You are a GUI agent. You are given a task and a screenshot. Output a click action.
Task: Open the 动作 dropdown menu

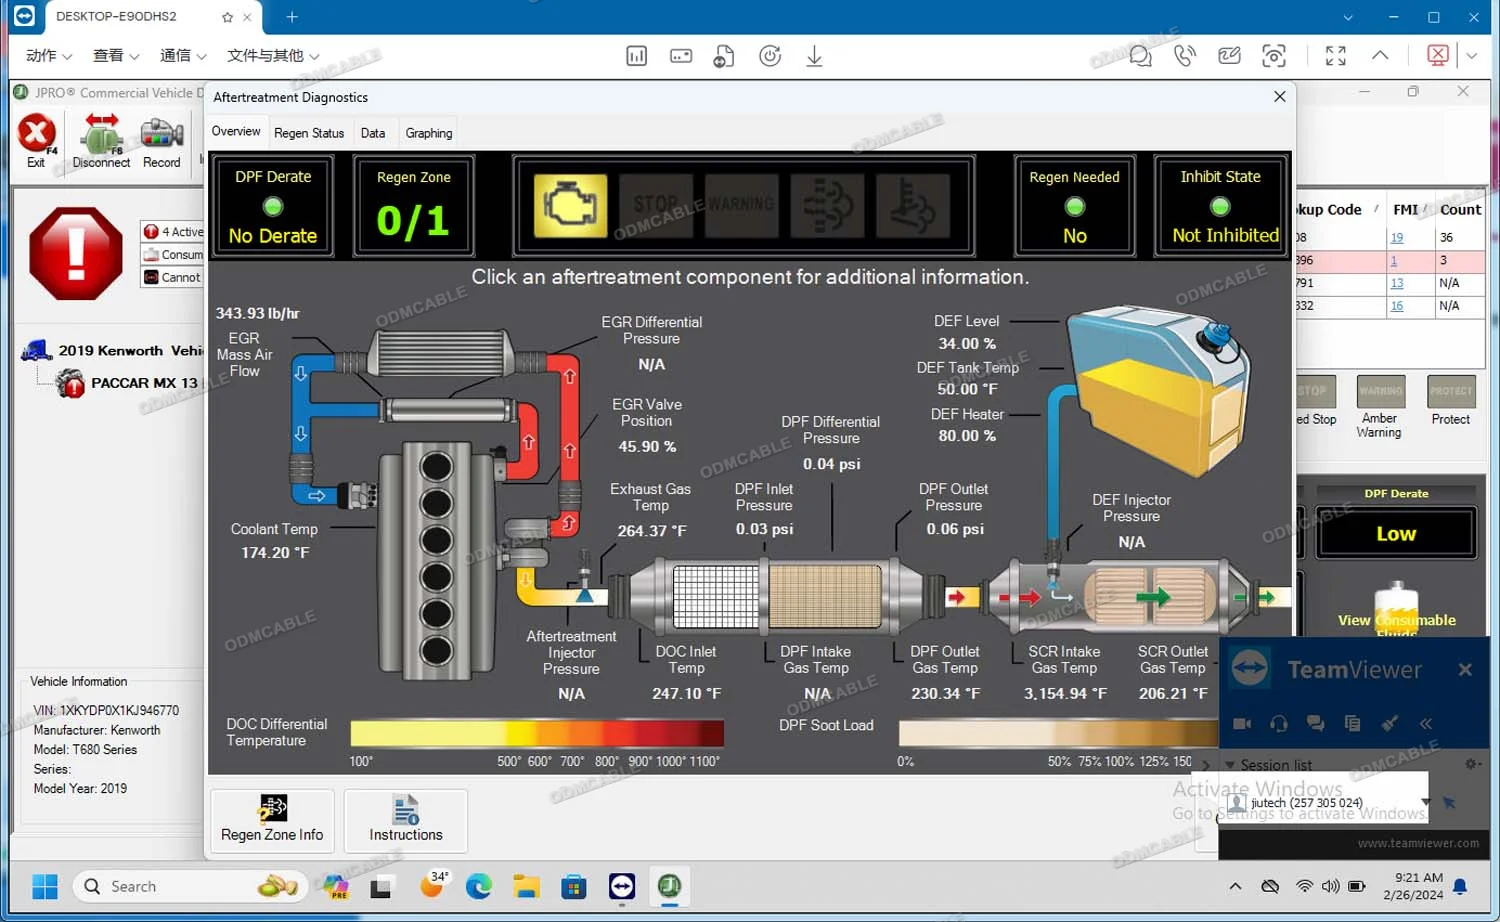(x=49, y=56)
